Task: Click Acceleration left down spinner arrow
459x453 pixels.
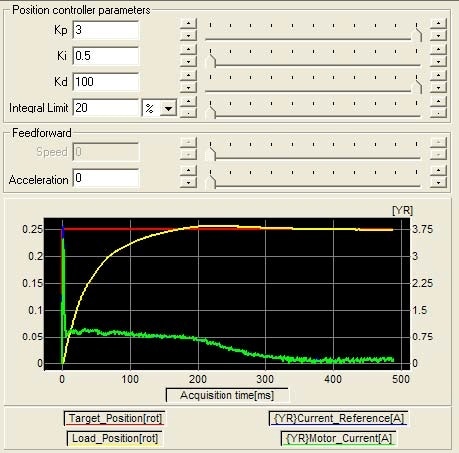Action: (x=188, y=182)
